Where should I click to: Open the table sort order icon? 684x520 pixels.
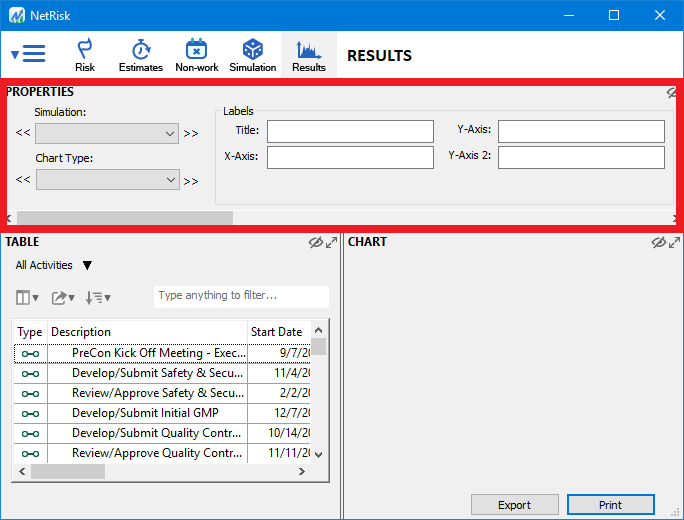pyautogui.click(x=98, y=297)
